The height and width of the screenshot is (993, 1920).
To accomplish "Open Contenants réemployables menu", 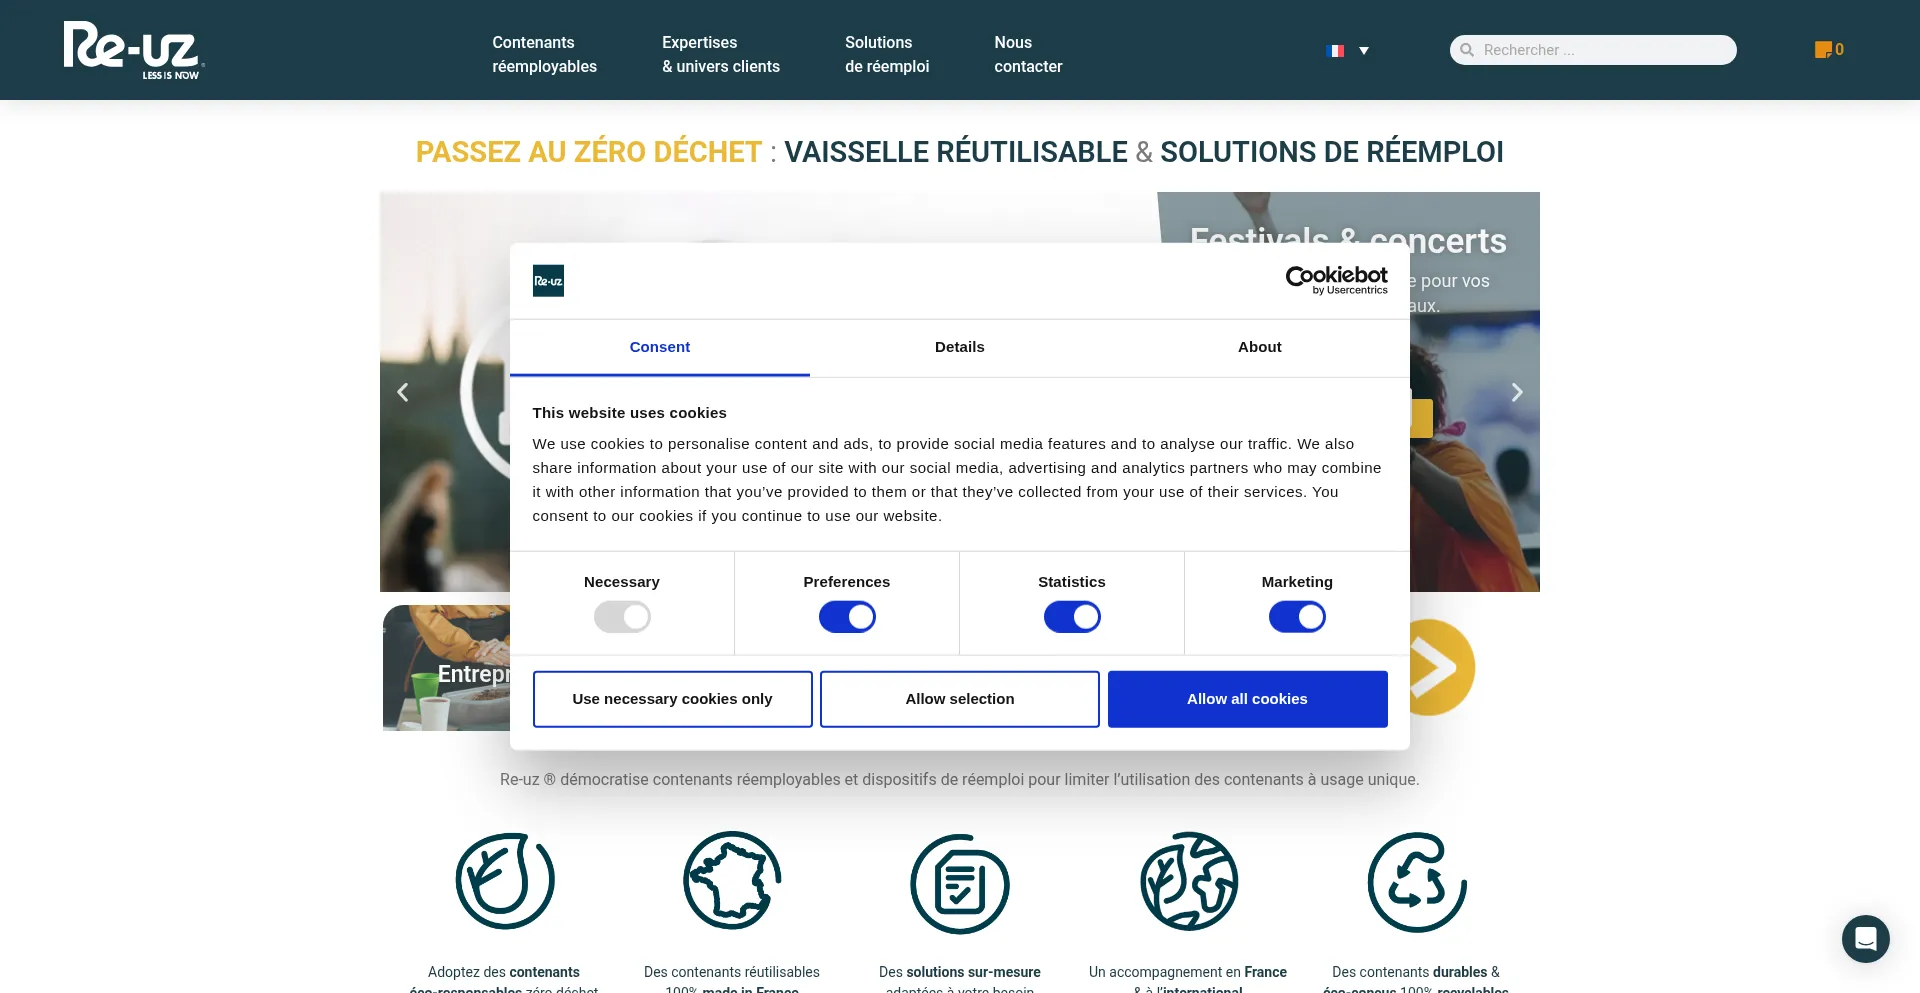I will pos(544,54).
